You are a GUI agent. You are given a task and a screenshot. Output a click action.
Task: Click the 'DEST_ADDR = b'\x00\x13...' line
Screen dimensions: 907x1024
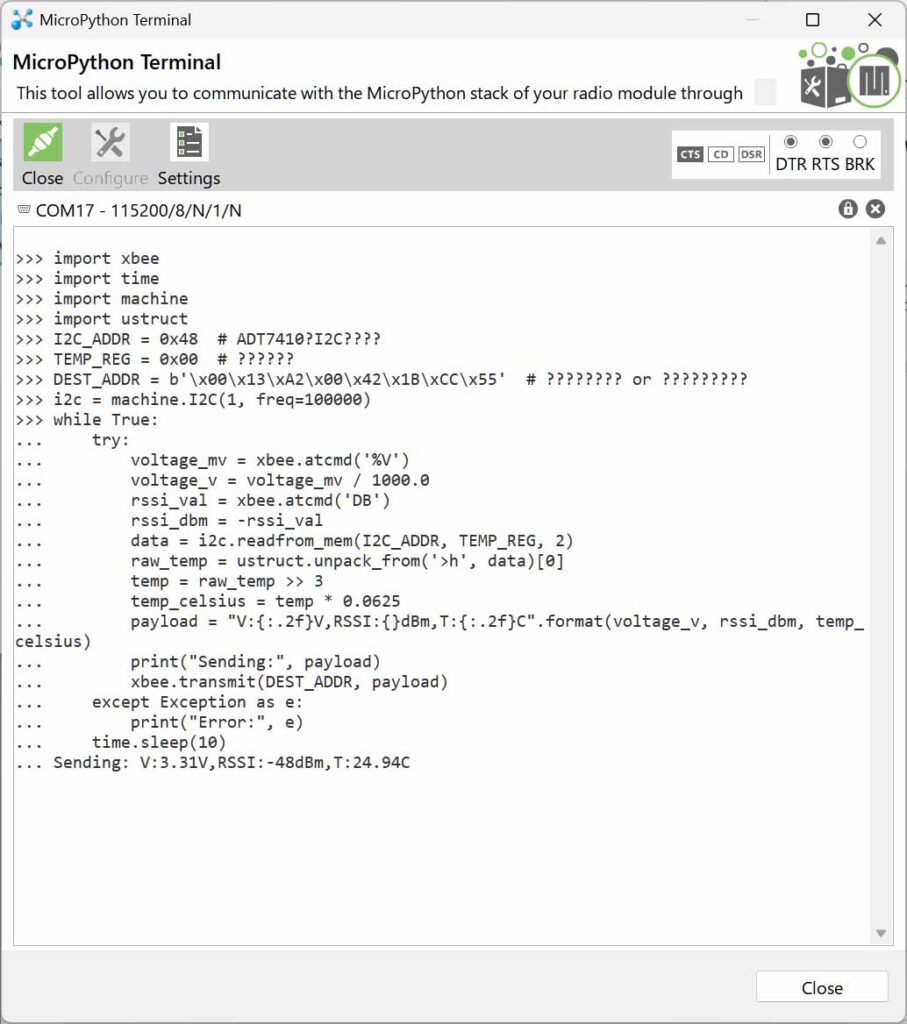pyautogui.click(x=381, y=379)
